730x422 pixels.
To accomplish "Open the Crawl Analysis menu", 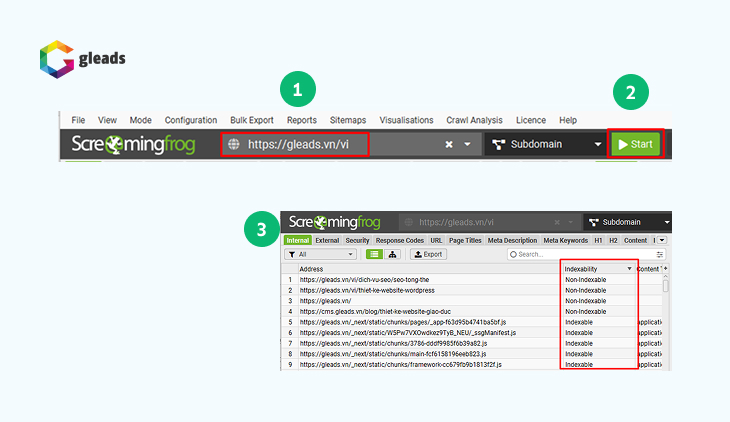I will pyautogui.click(x=474, y=120).
